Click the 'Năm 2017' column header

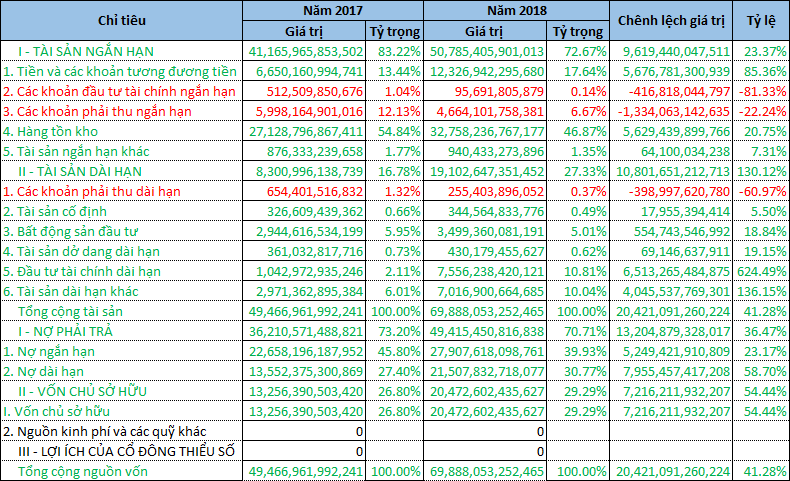(x=333, y=11)
